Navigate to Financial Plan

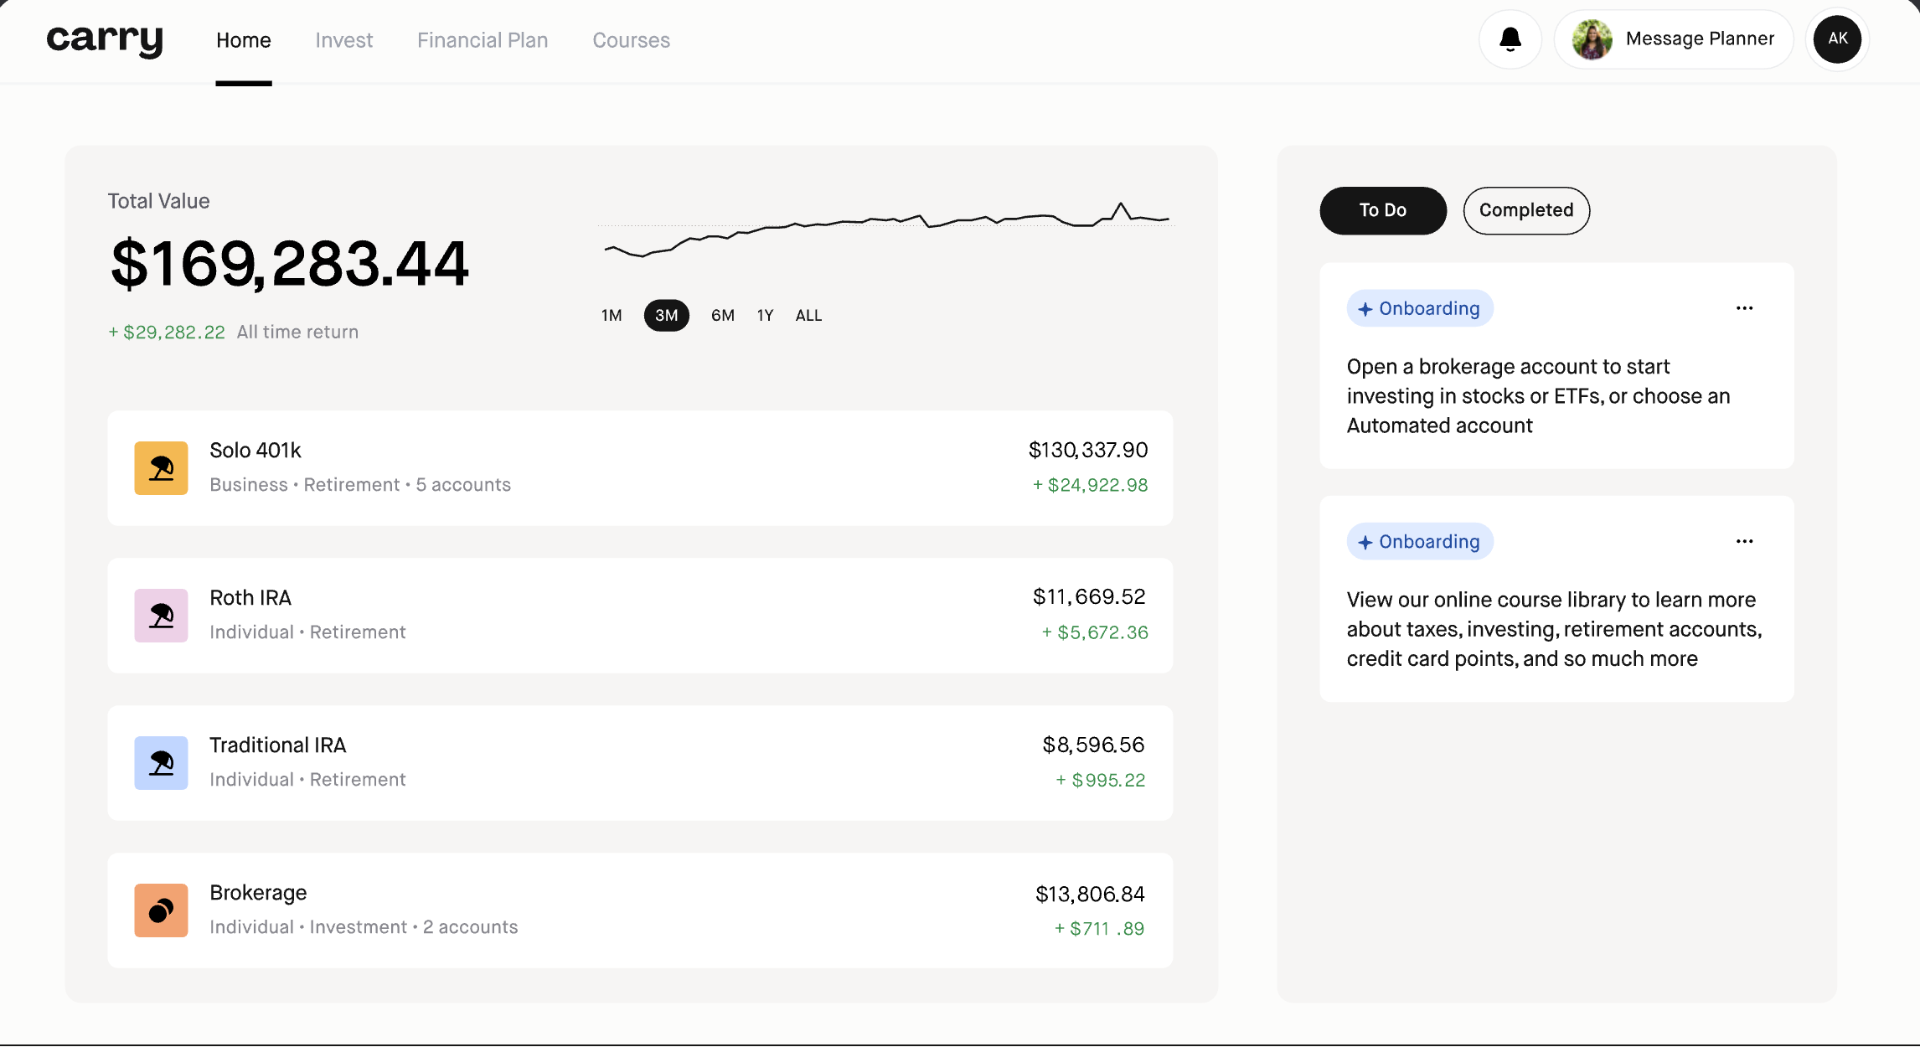[482, 40]
